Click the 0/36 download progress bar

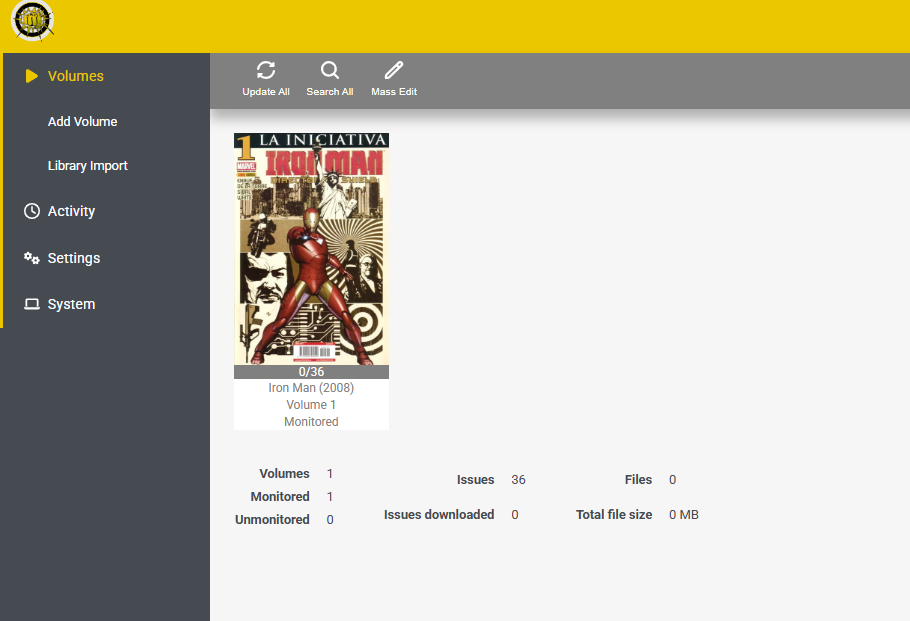(311, 372)
